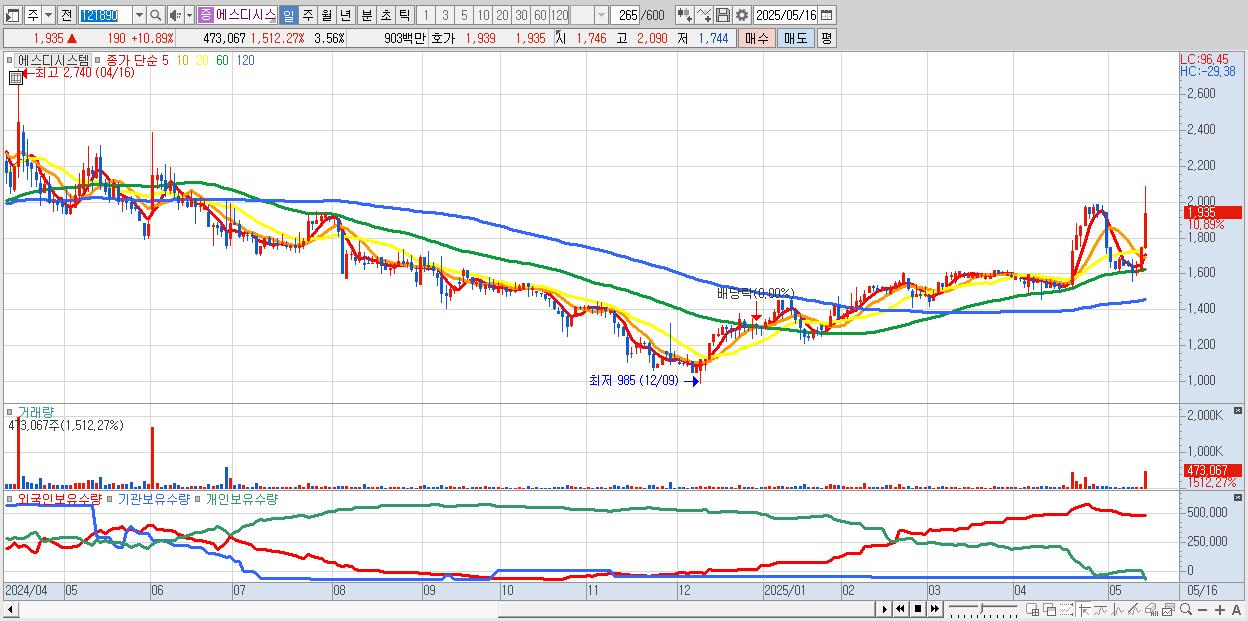Open the 주 market type dropdown

(48, 16)
